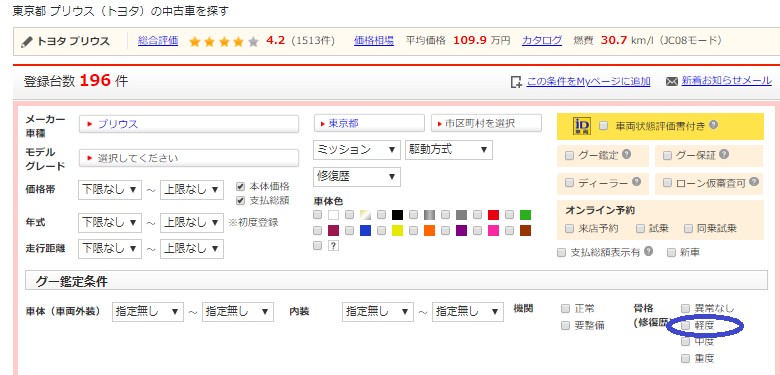Screen dimensions: 780x375
Task: Enable the 支払総額表示有 checkbox
Action: 562,253
